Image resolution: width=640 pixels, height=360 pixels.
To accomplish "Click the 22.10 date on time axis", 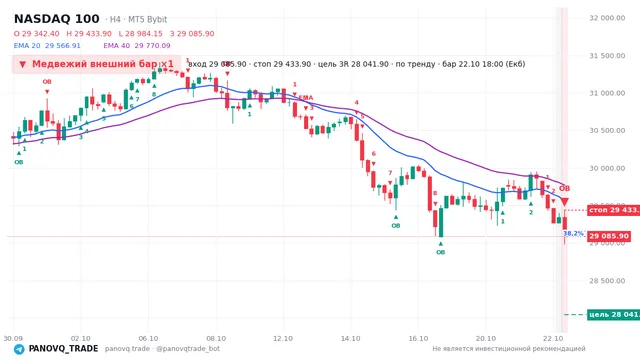I will [x=553, y=338].
